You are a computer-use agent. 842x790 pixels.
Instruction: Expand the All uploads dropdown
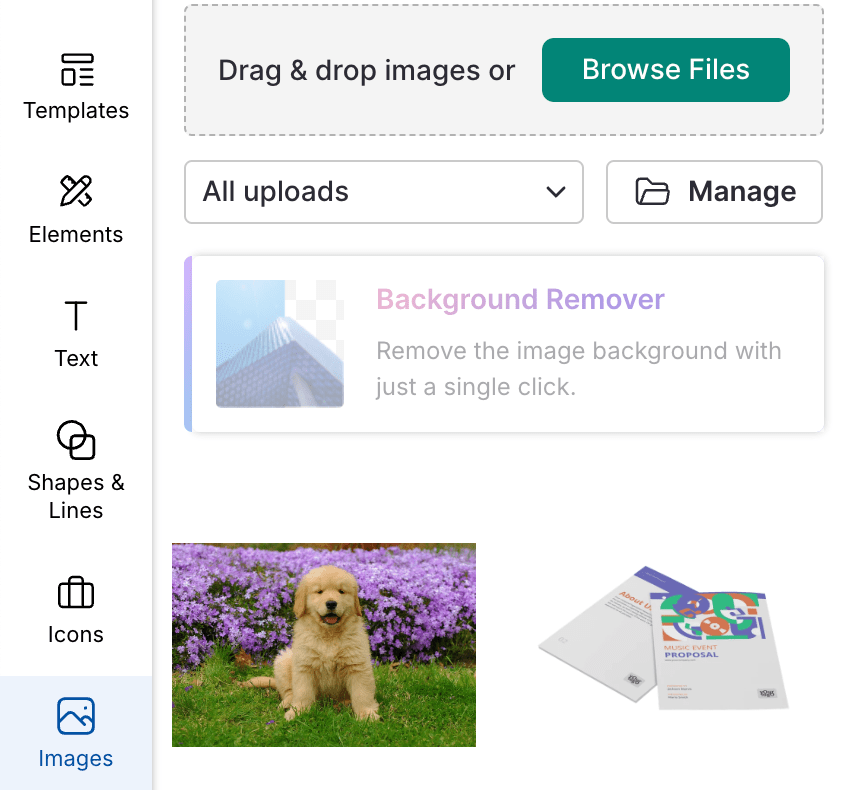(384, 192)
